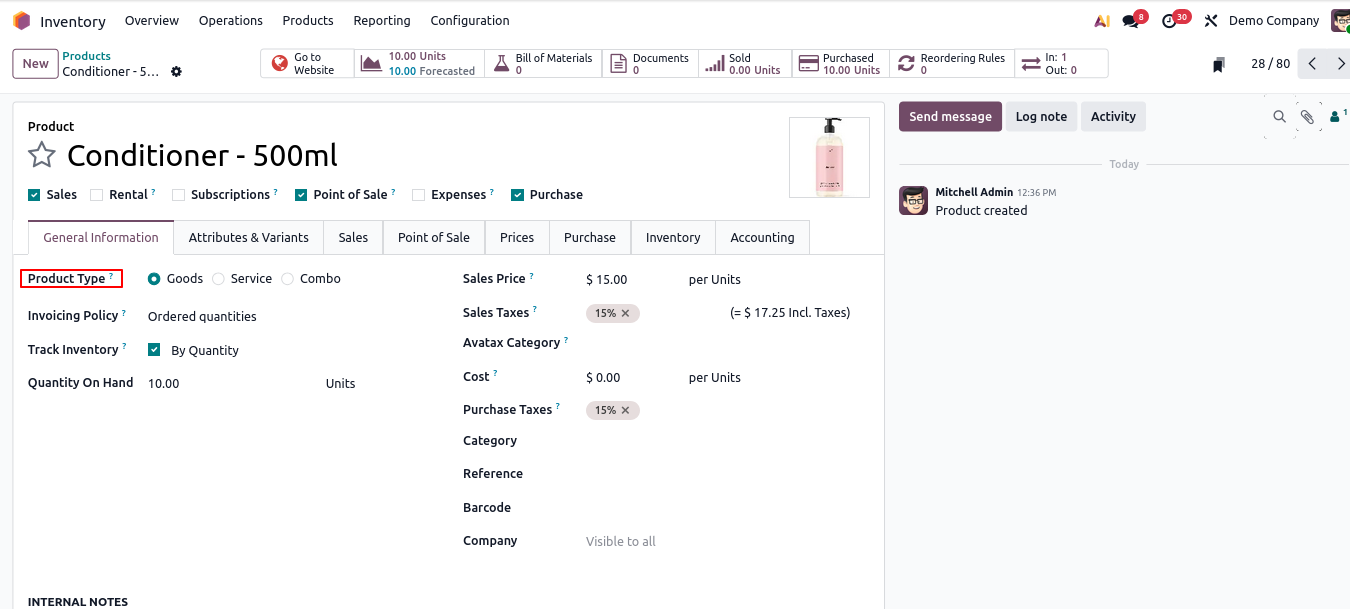1350x609 pixels.
Task: Expand the Configuration menu
Action: [469, 21]
